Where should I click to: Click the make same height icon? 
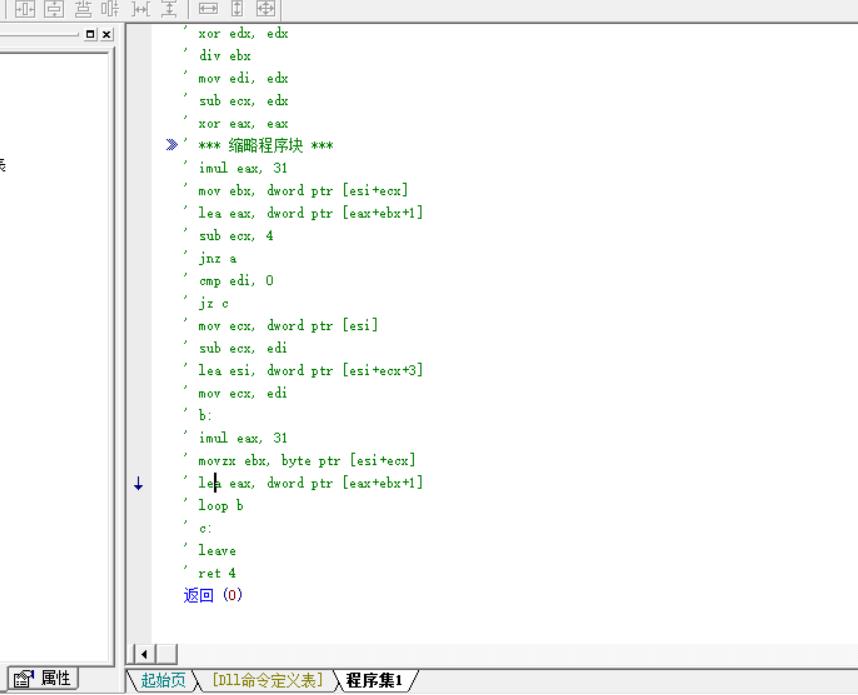237,9
